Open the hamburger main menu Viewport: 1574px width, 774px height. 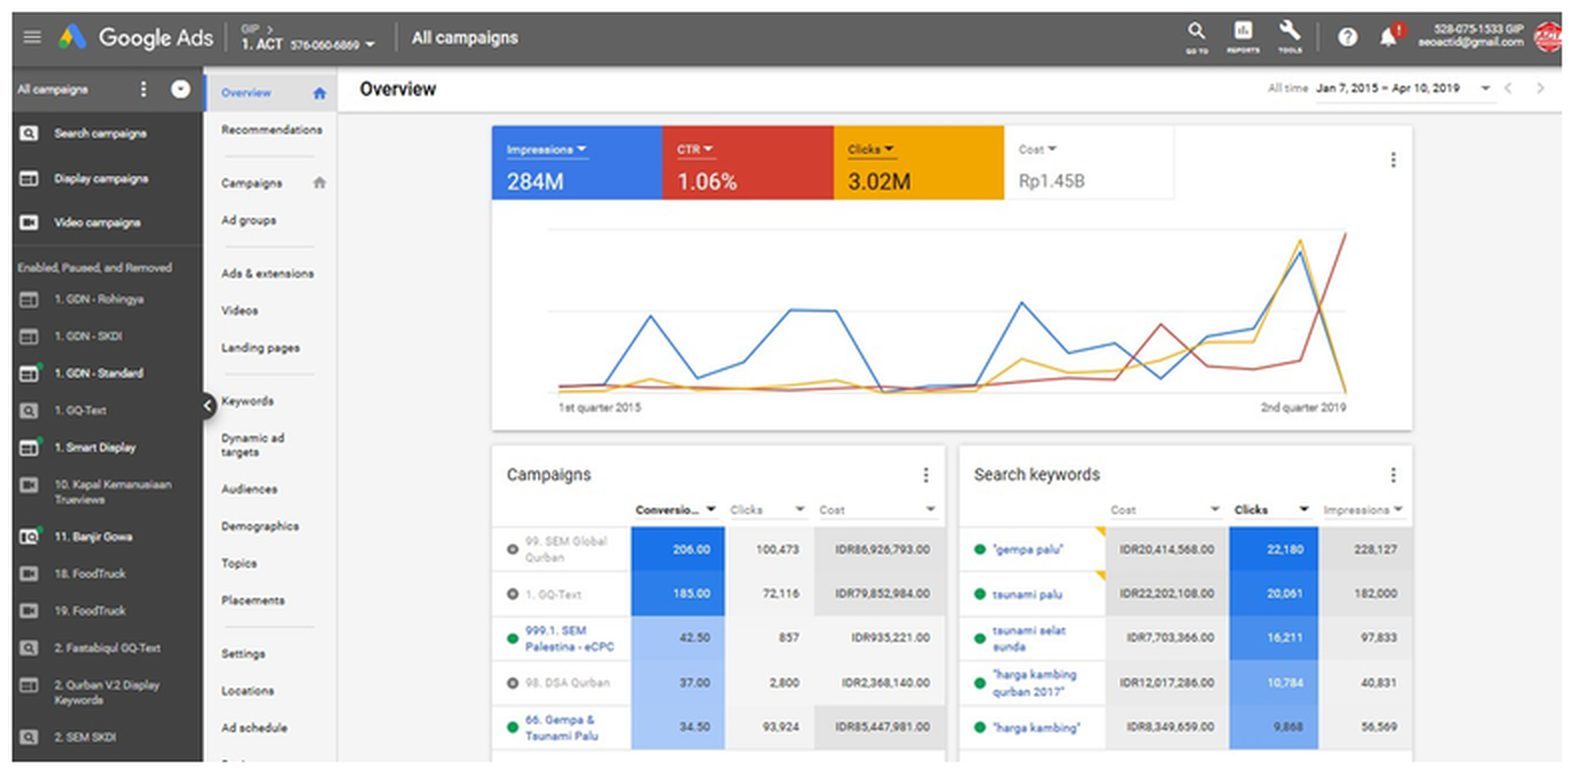32,37
